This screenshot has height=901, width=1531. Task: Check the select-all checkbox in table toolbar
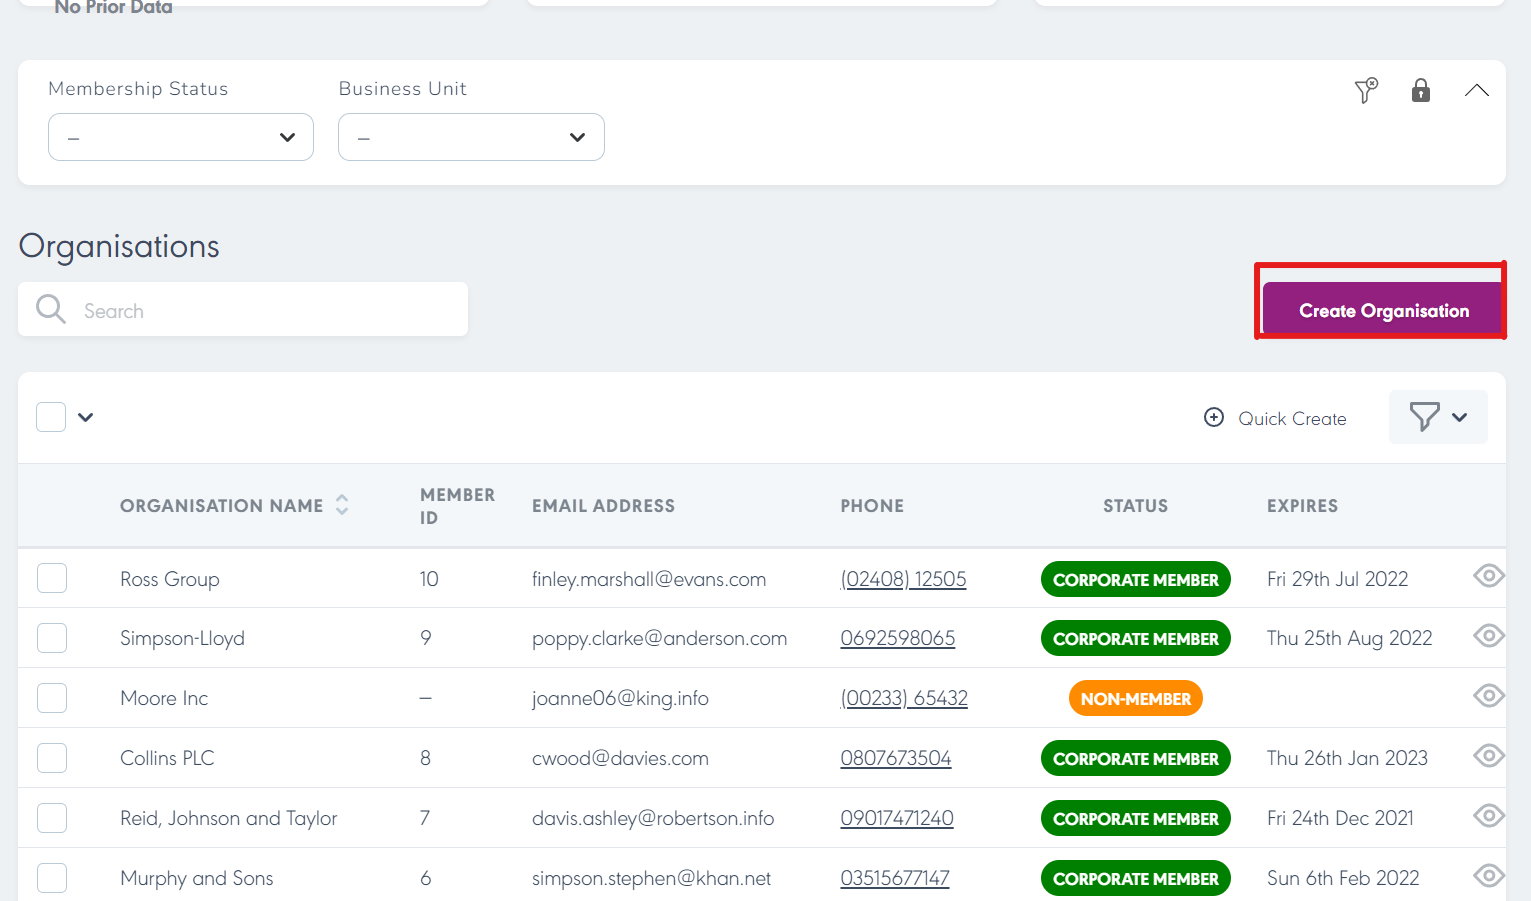pos(51,417)
